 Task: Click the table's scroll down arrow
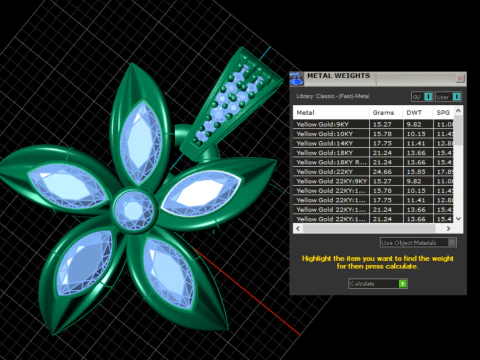(458, 219)
